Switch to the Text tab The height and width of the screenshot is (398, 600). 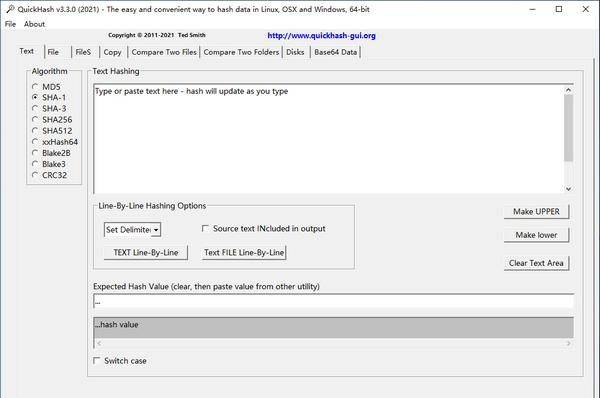coord(27,51)
